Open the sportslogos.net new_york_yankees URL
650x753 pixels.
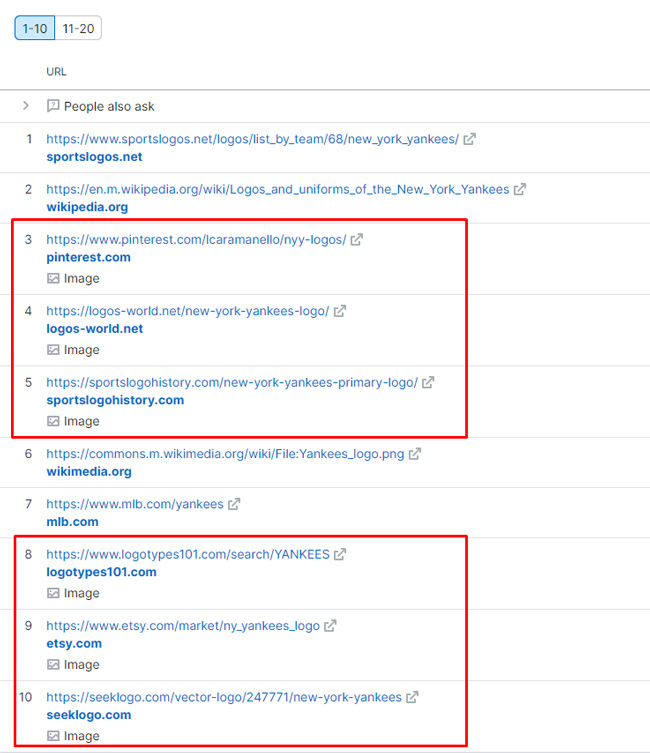(253, 139)
